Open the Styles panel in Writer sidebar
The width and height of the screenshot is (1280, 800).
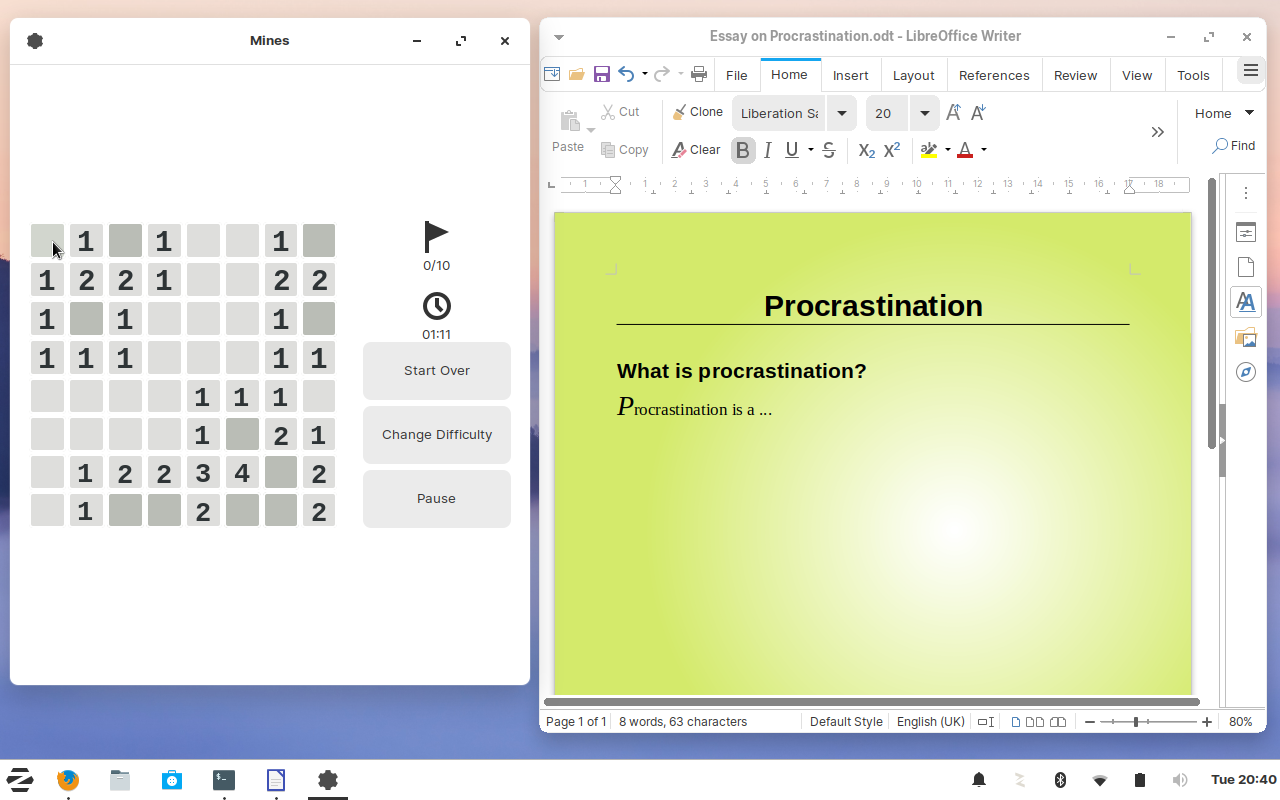point(1246,302)
